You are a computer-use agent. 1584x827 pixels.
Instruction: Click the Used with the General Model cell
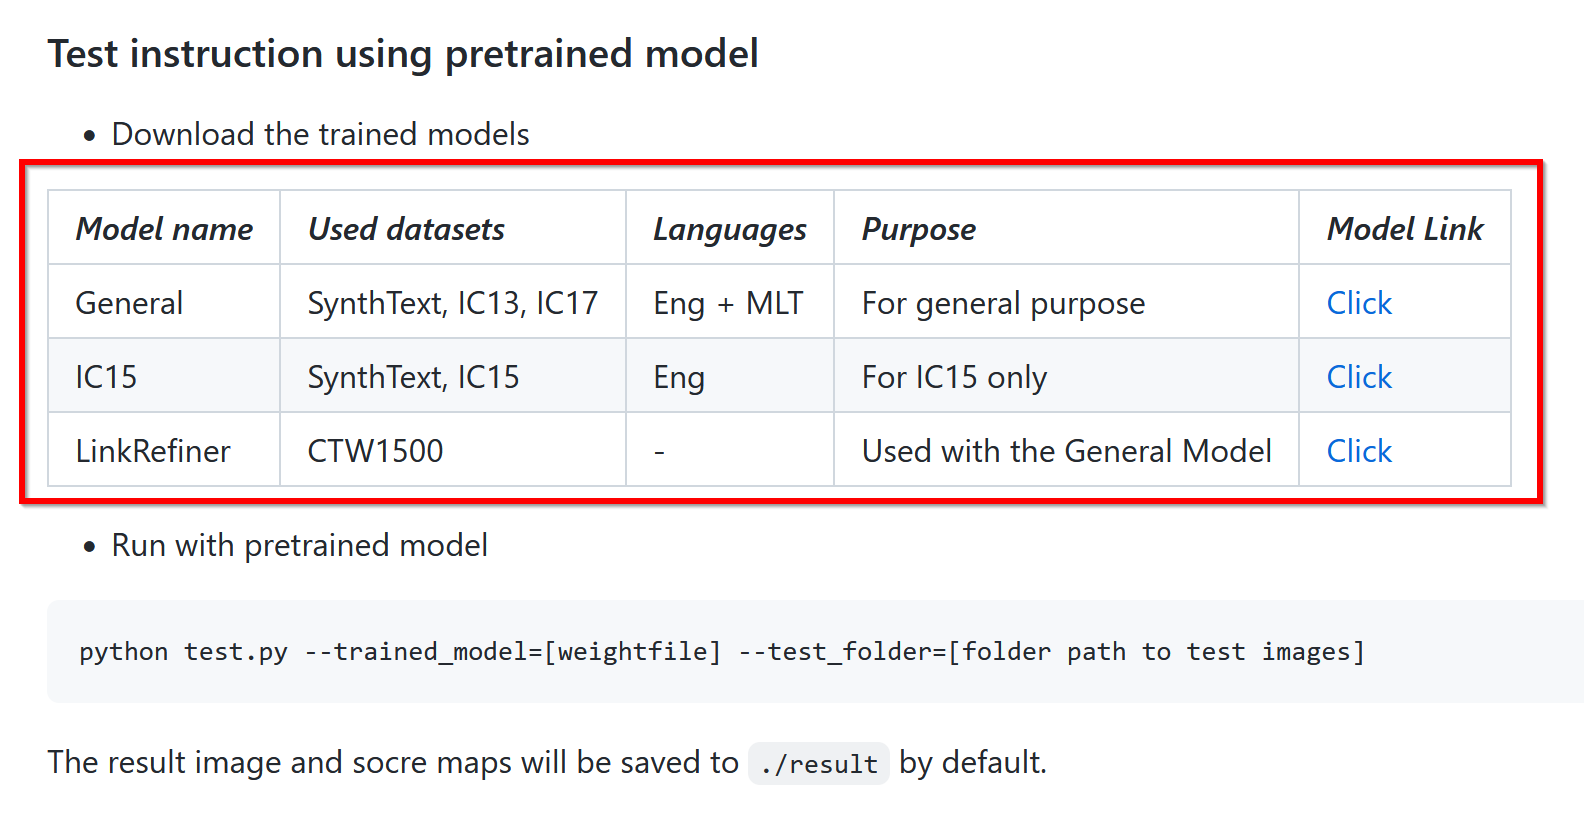click(1066, 451)
